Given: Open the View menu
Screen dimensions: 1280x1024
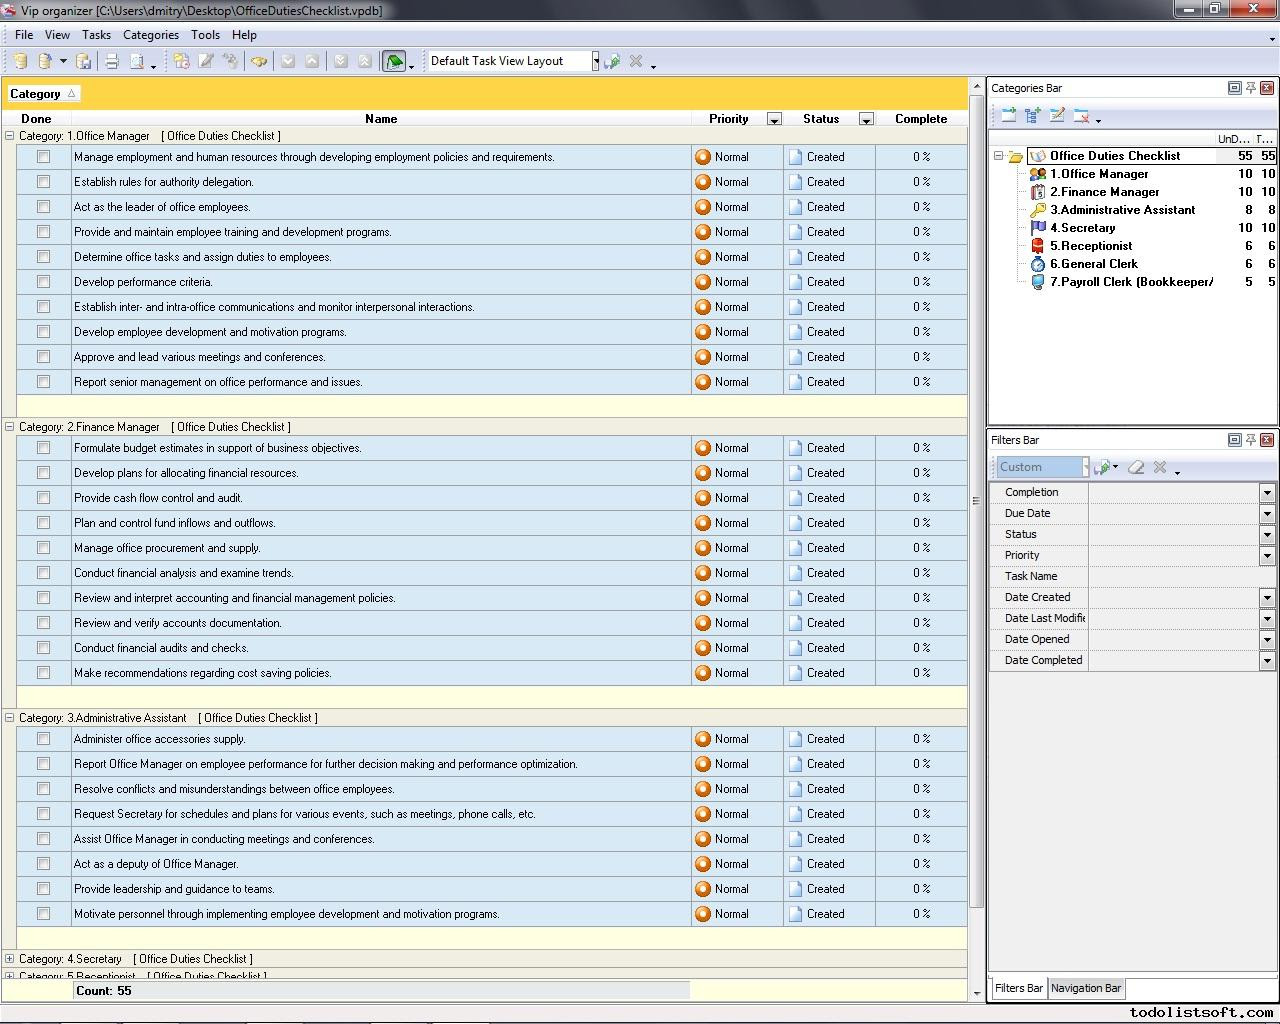Looking at the screenshot, I should click(x=57, y=35).
